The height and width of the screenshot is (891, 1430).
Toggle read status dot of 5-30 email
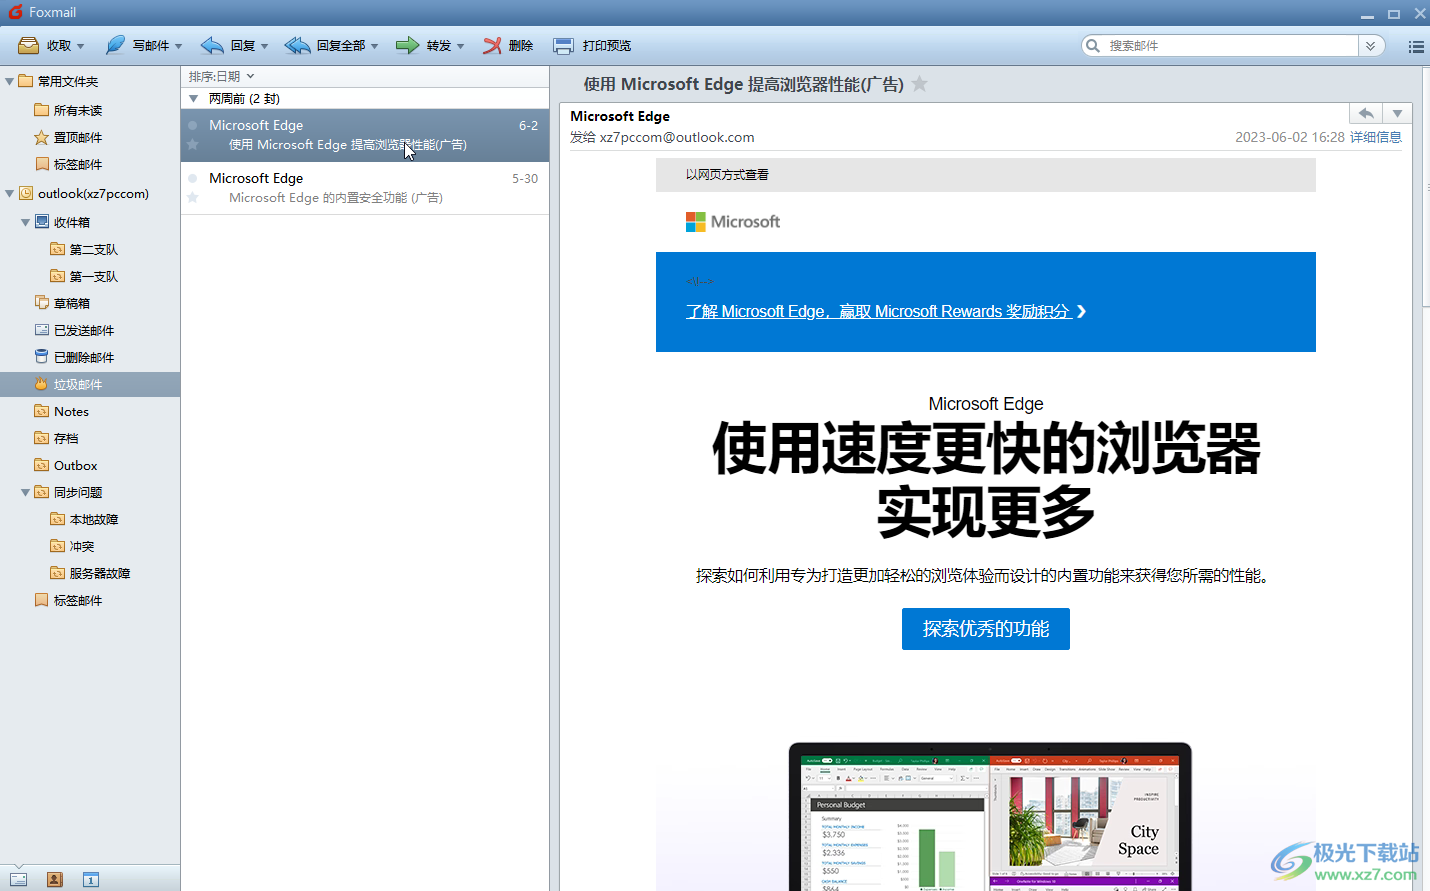193,179
